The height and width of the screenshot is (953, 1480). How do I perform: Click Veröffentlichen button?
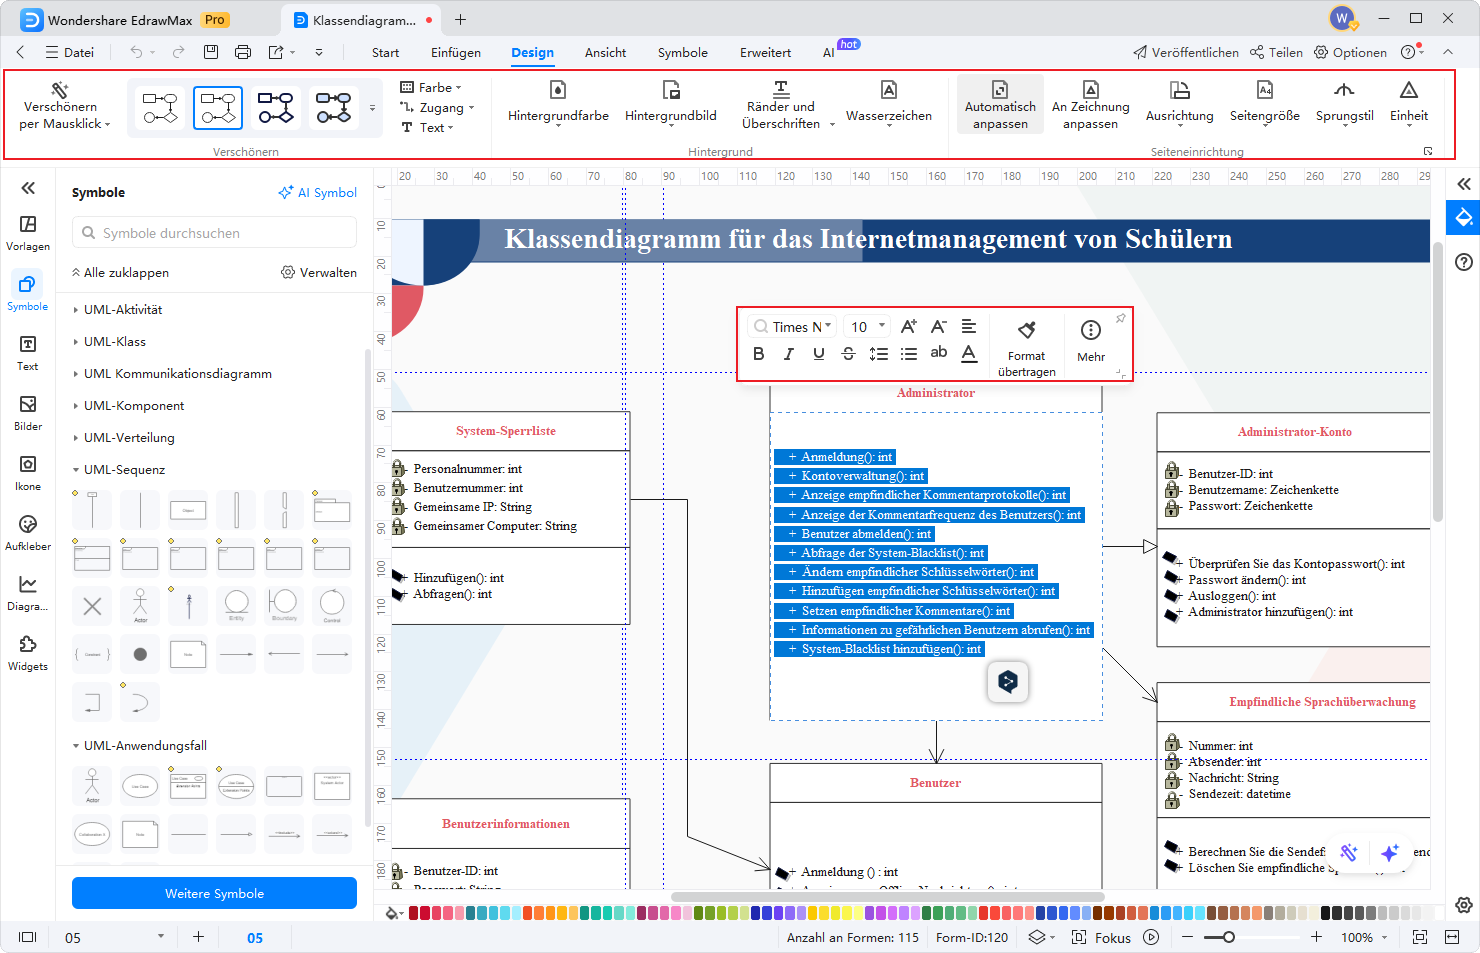coord(1186,53)
